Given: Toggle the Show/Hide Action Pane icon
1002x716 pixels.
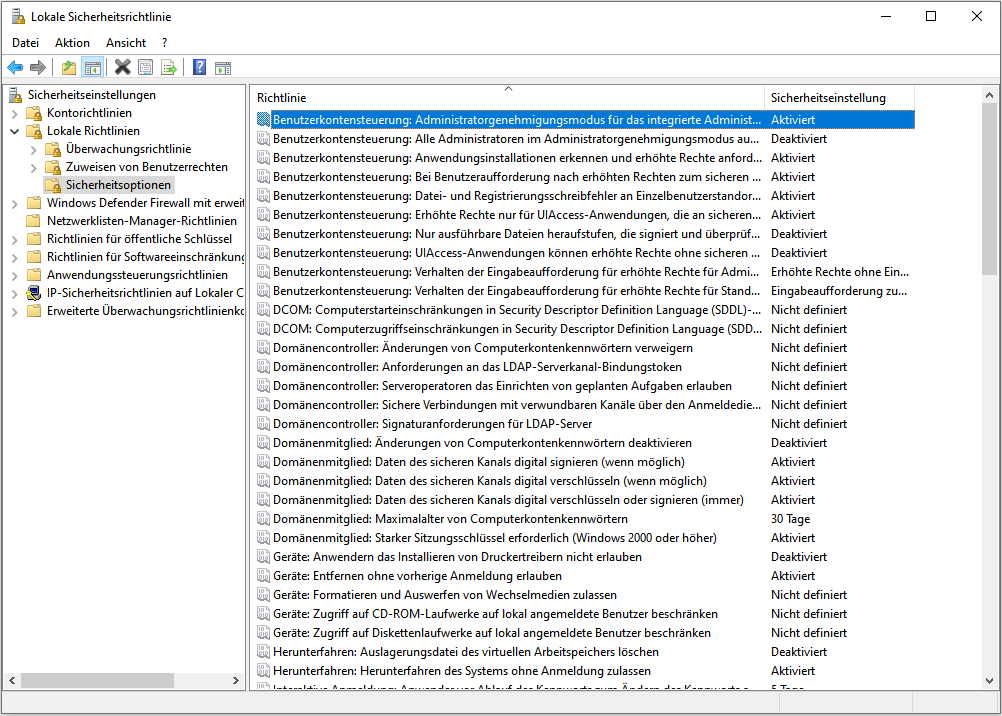Looking at the screenshot, I should 223,68.
